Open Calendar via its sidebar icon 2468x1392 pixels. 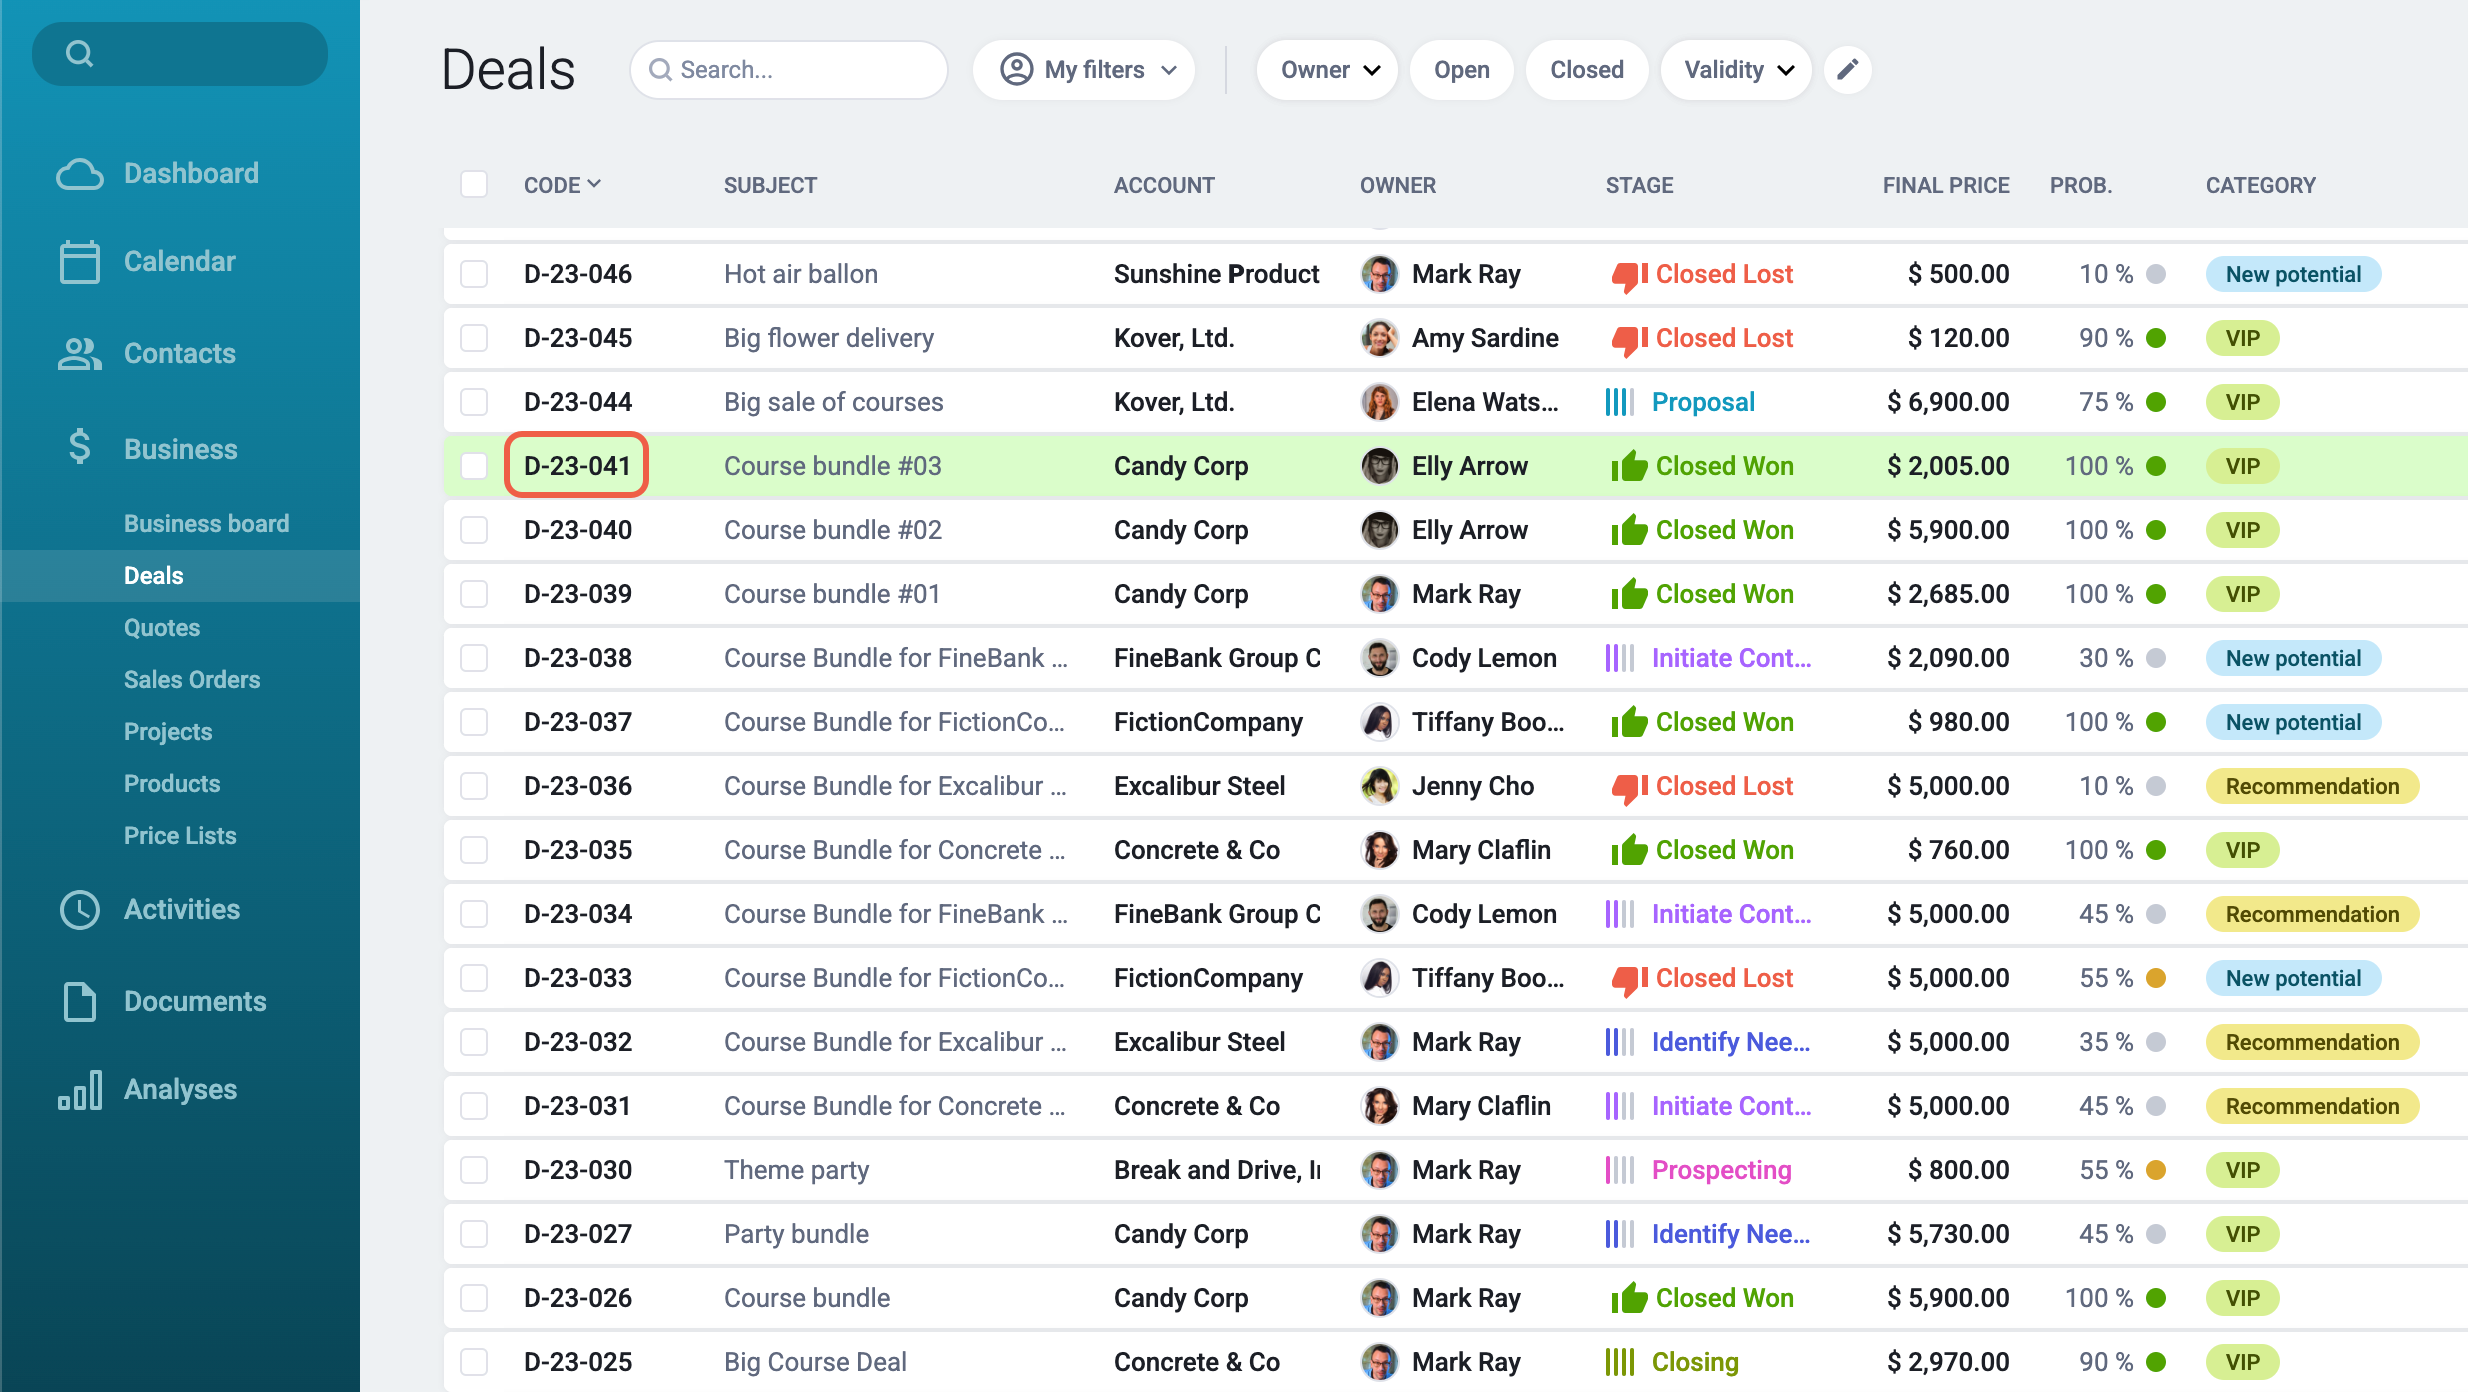(79, 262)
